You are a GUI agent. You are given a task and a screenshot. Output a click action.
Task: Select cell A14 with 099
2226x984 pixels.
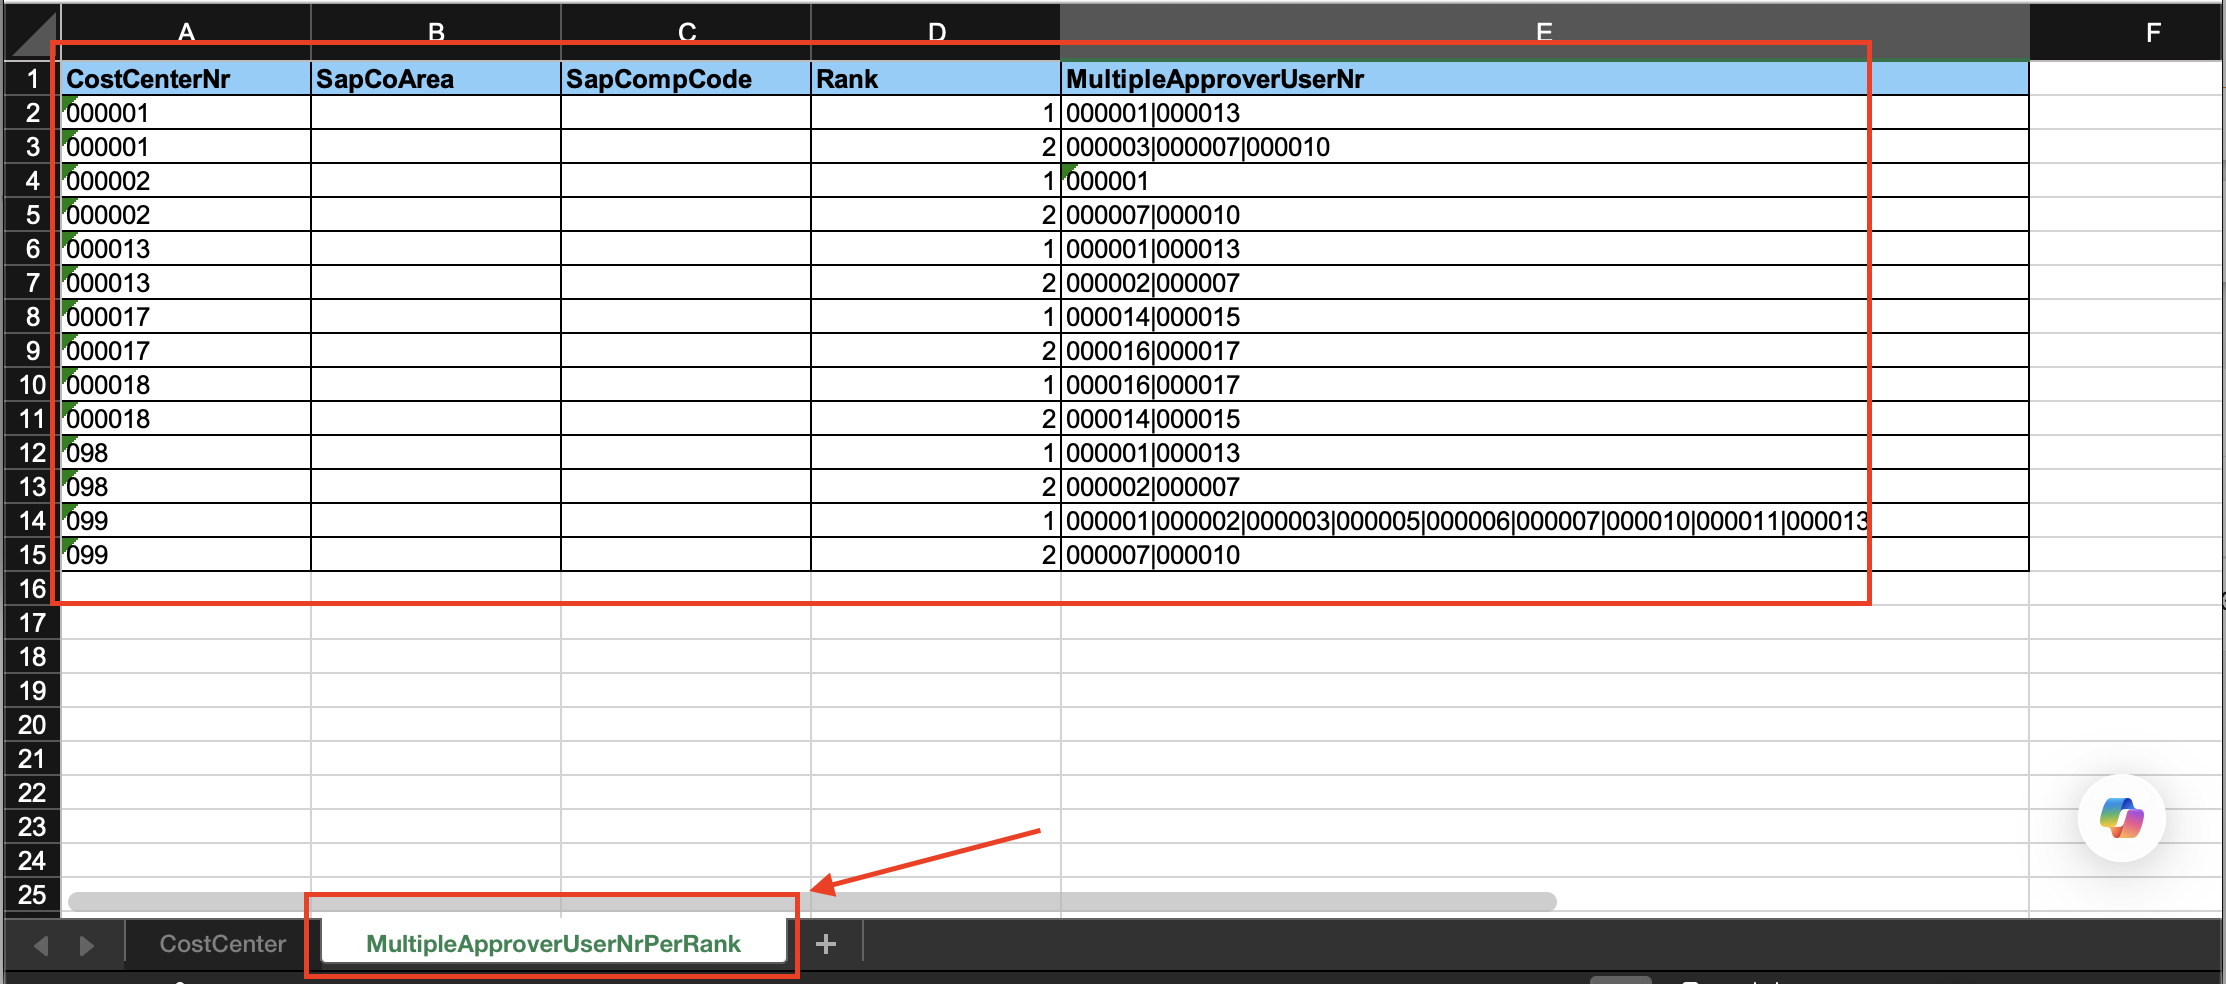click(186, 521)
